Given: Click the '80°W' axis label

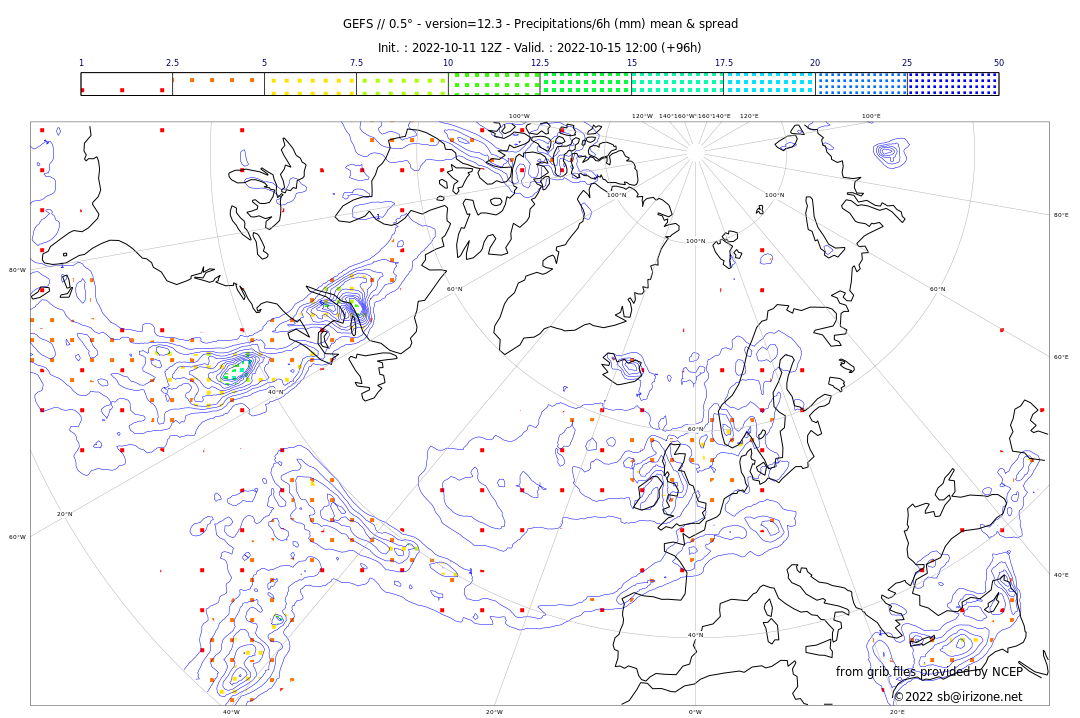Looking at the screenshot, I should [x=17, y=270].
